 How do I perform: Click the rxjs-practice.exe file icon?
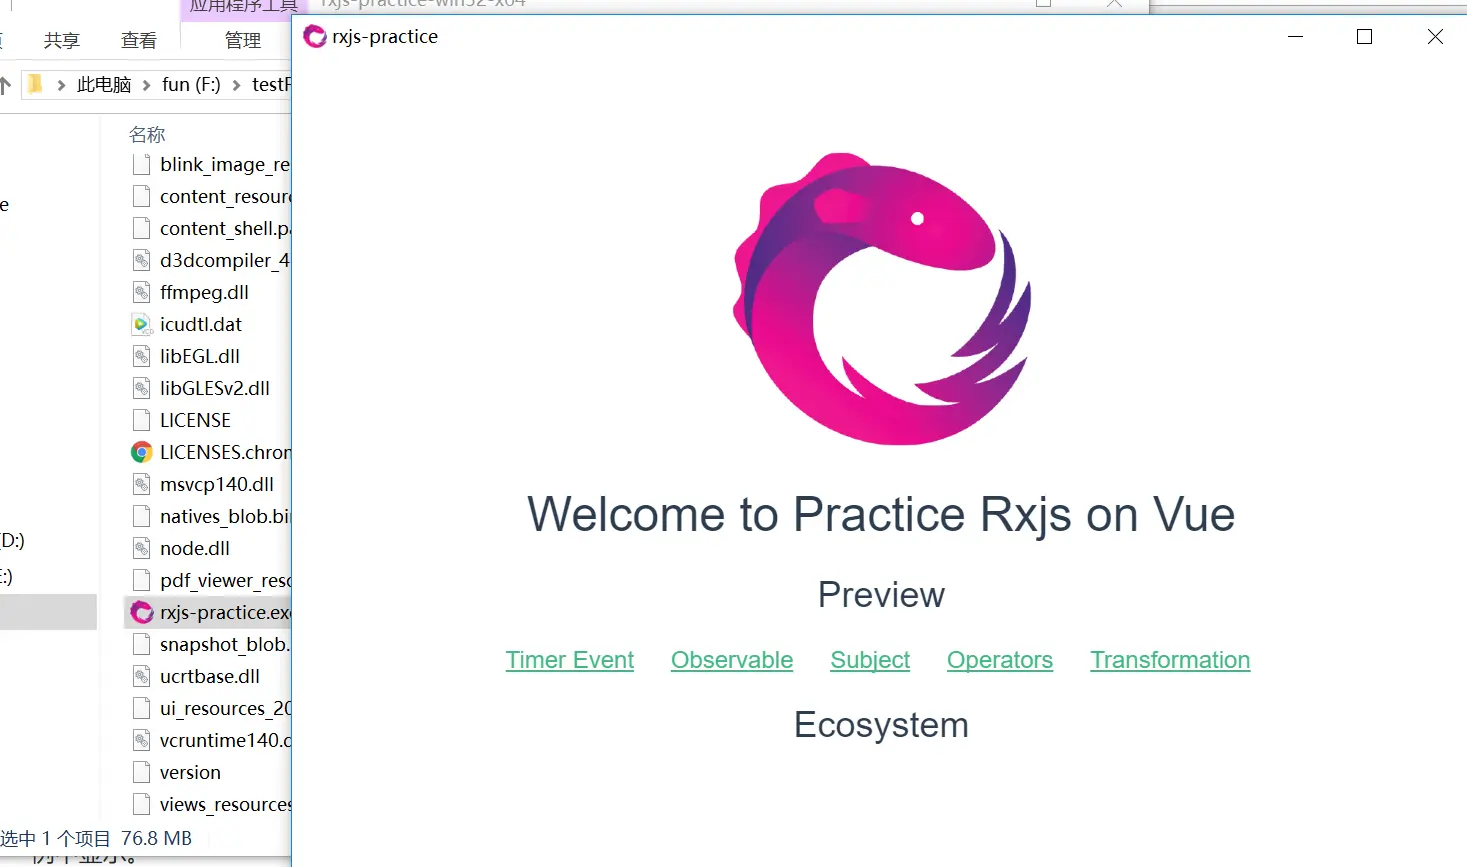point(142,612)
